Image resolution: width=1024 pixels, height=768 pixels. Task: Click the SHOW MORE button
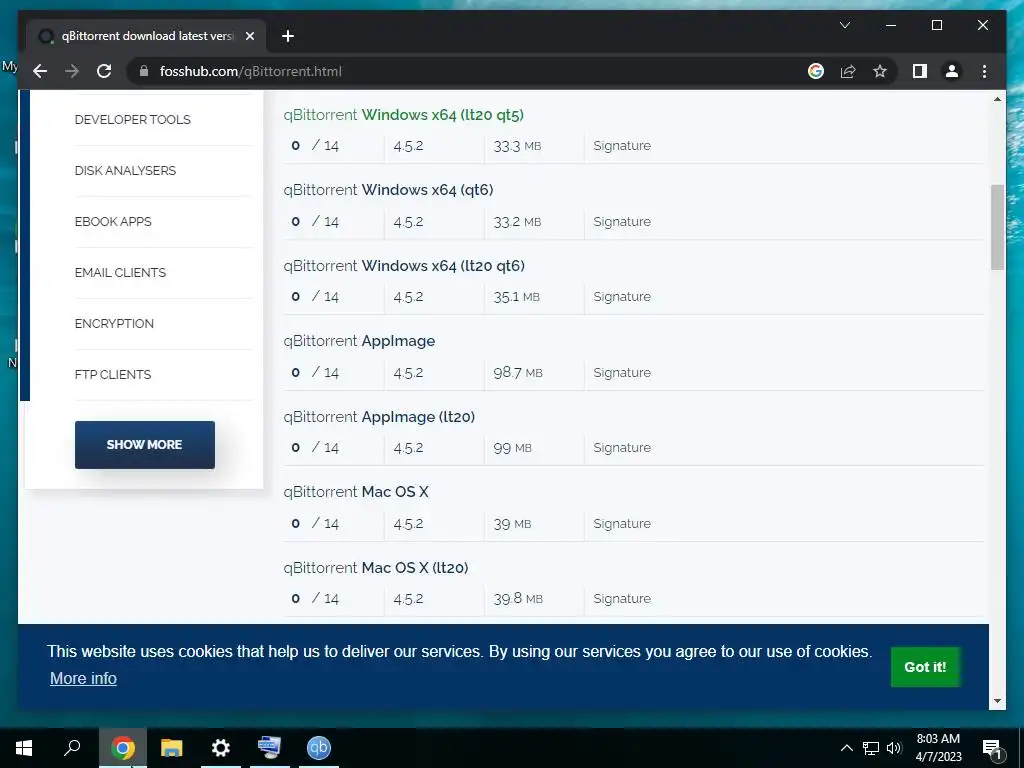144,445
